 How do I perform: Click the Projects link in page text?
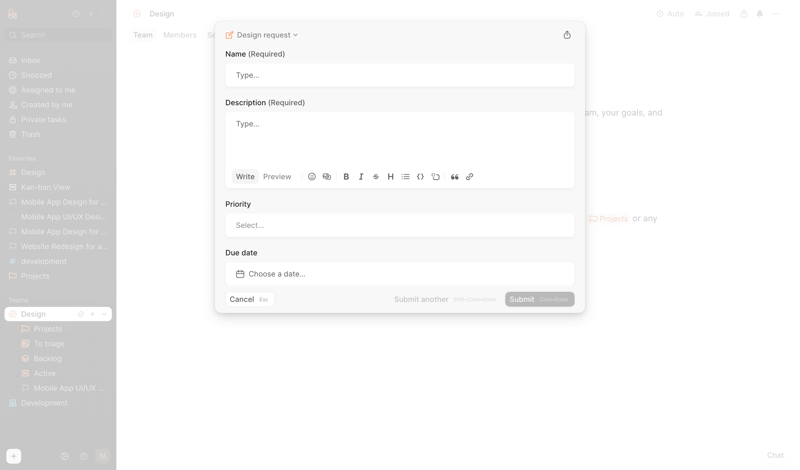[x=609, y=218]
